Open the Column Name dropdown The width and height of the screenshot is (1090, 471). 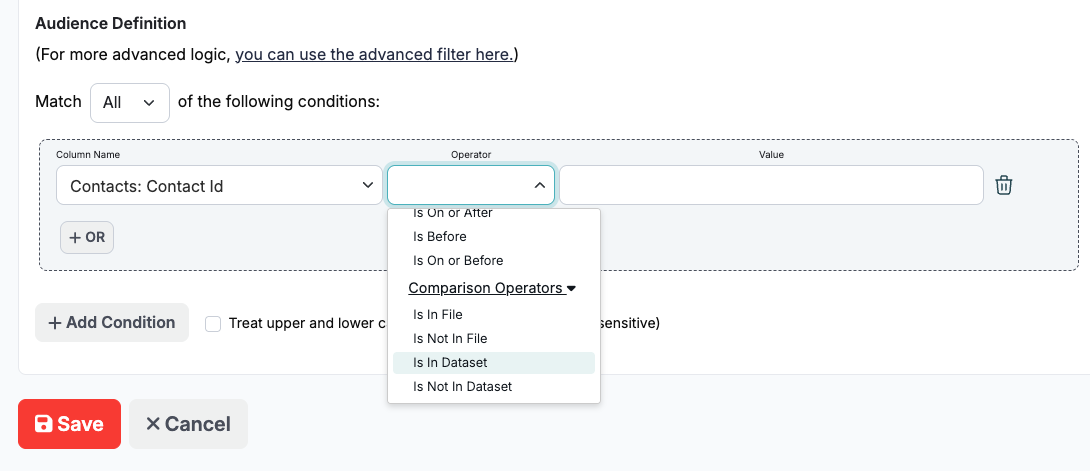(x=219, y=185)
